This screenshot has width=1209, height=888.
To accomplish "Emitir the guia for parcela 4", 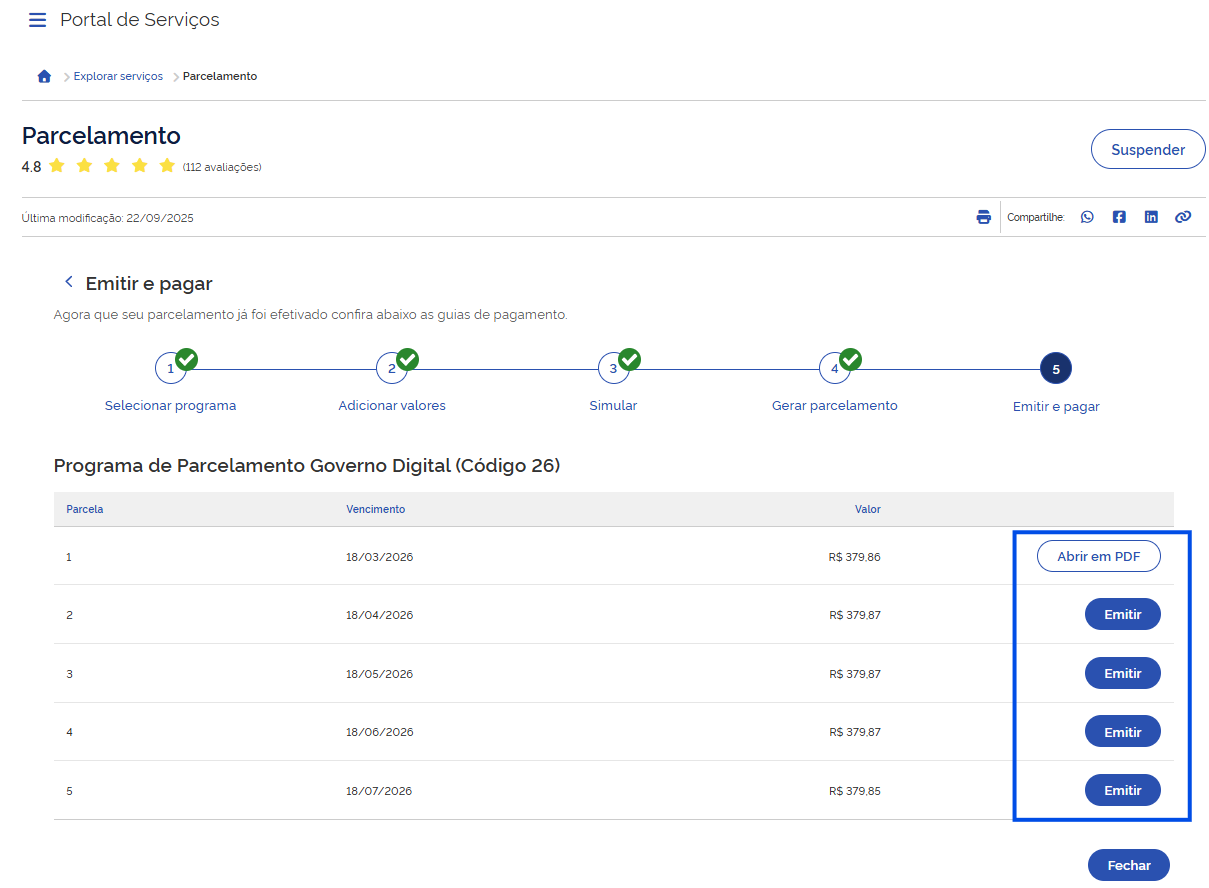I will pos(1123,732).
